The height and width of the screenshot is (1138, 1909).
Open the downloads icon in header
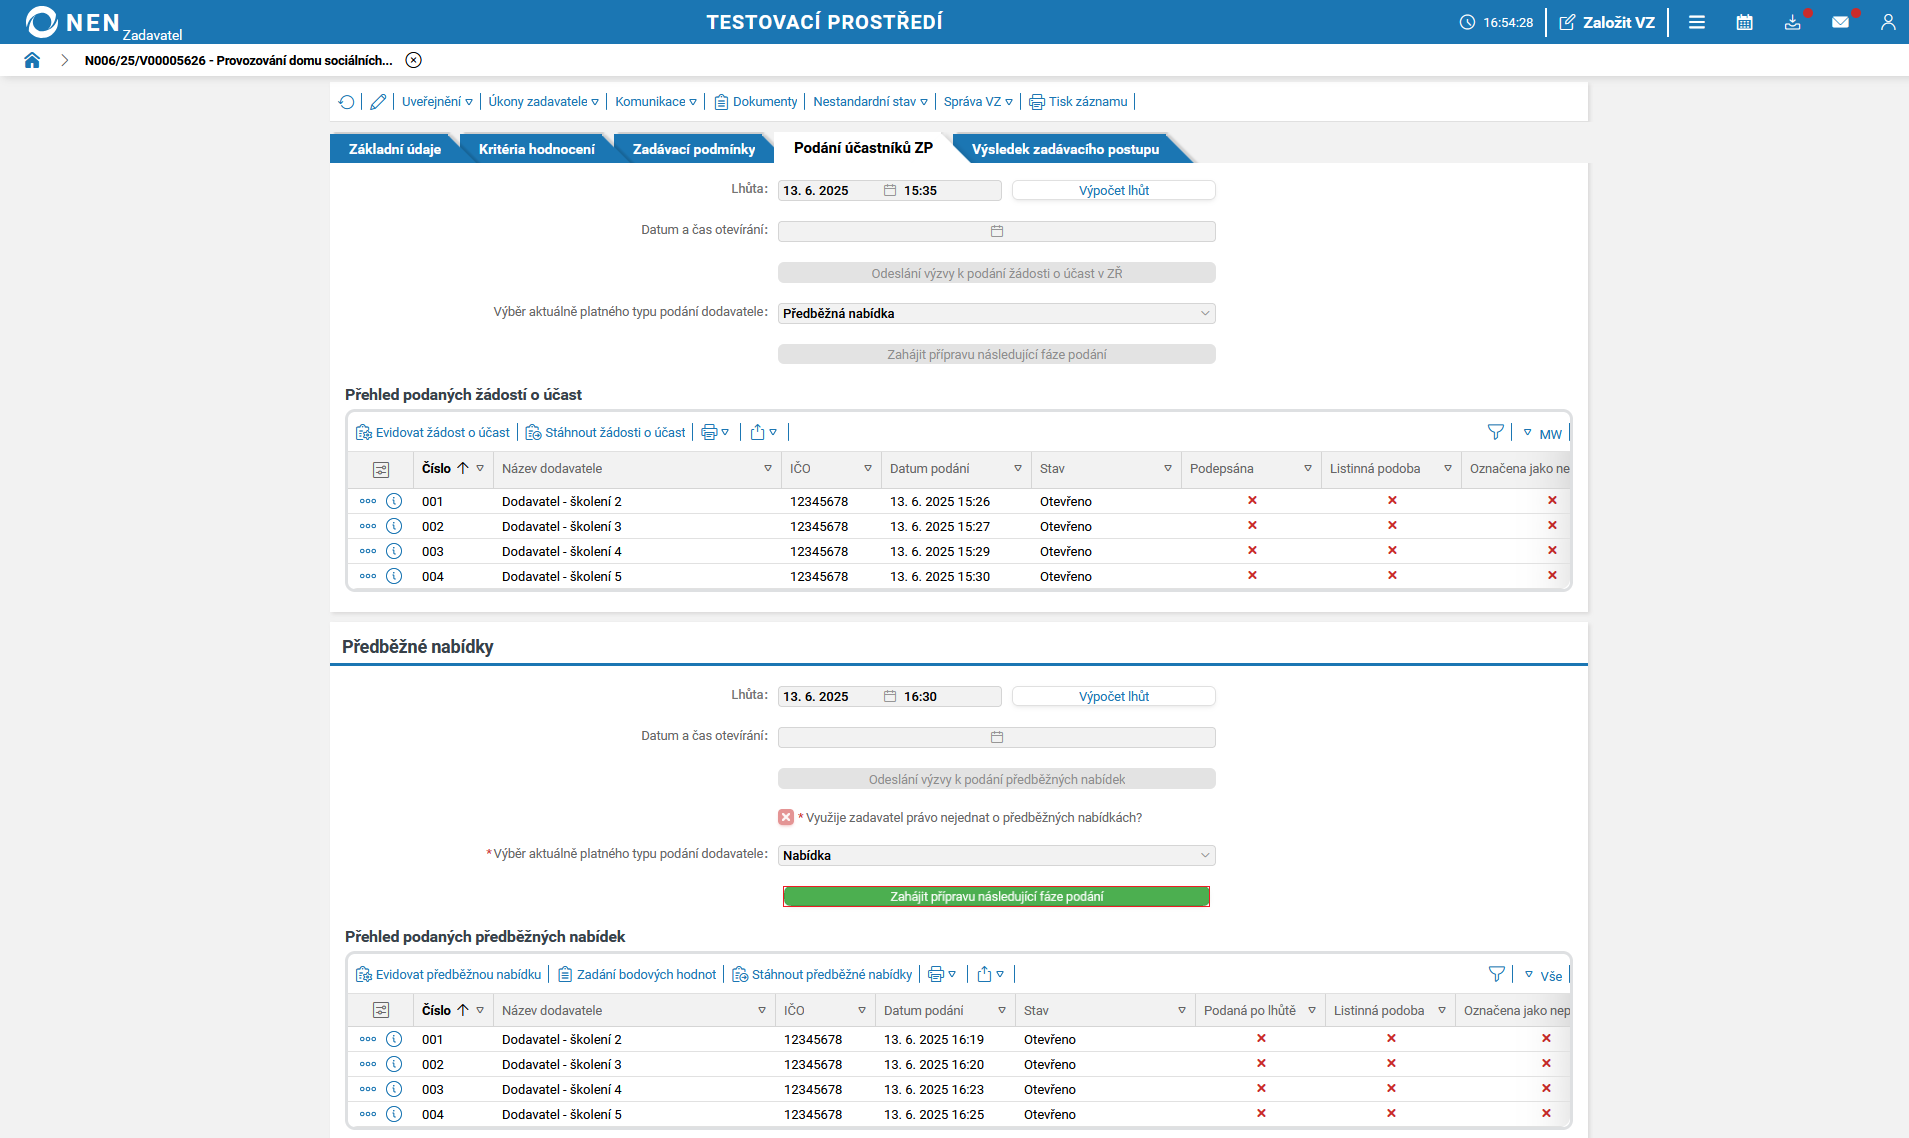pyautogui.click(x=1793, y=22)
